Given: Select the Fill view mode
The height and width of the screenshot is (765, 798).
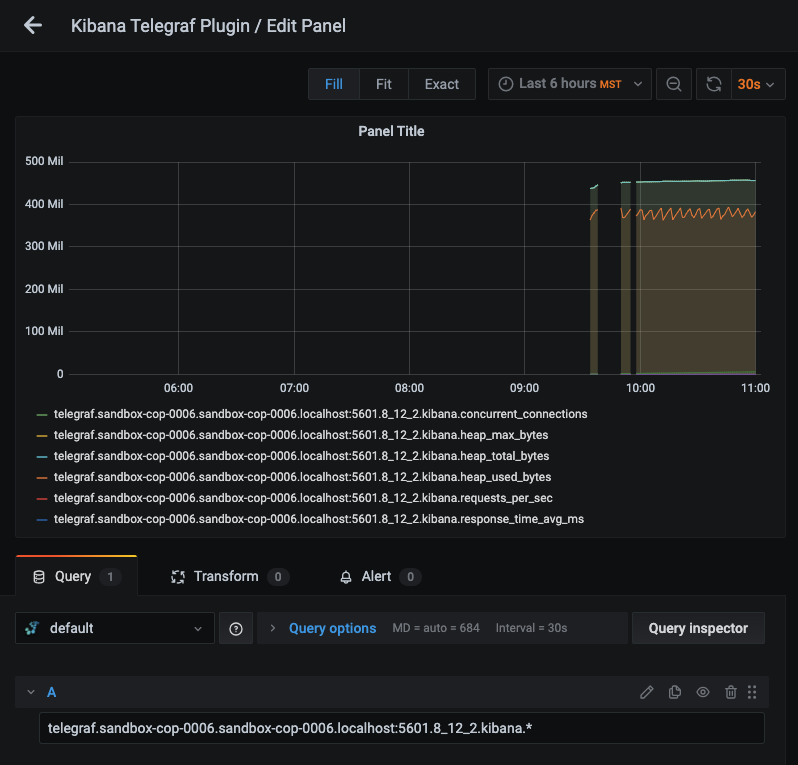Looking at the screenshot, I should click(334, 84).
